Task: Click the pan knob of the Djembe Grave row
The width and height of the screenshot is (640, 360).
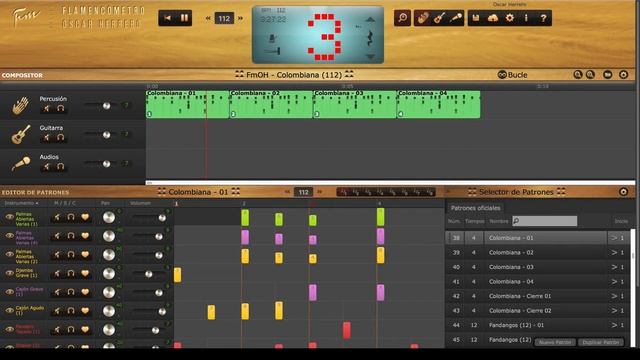Action: click(109, 273)
